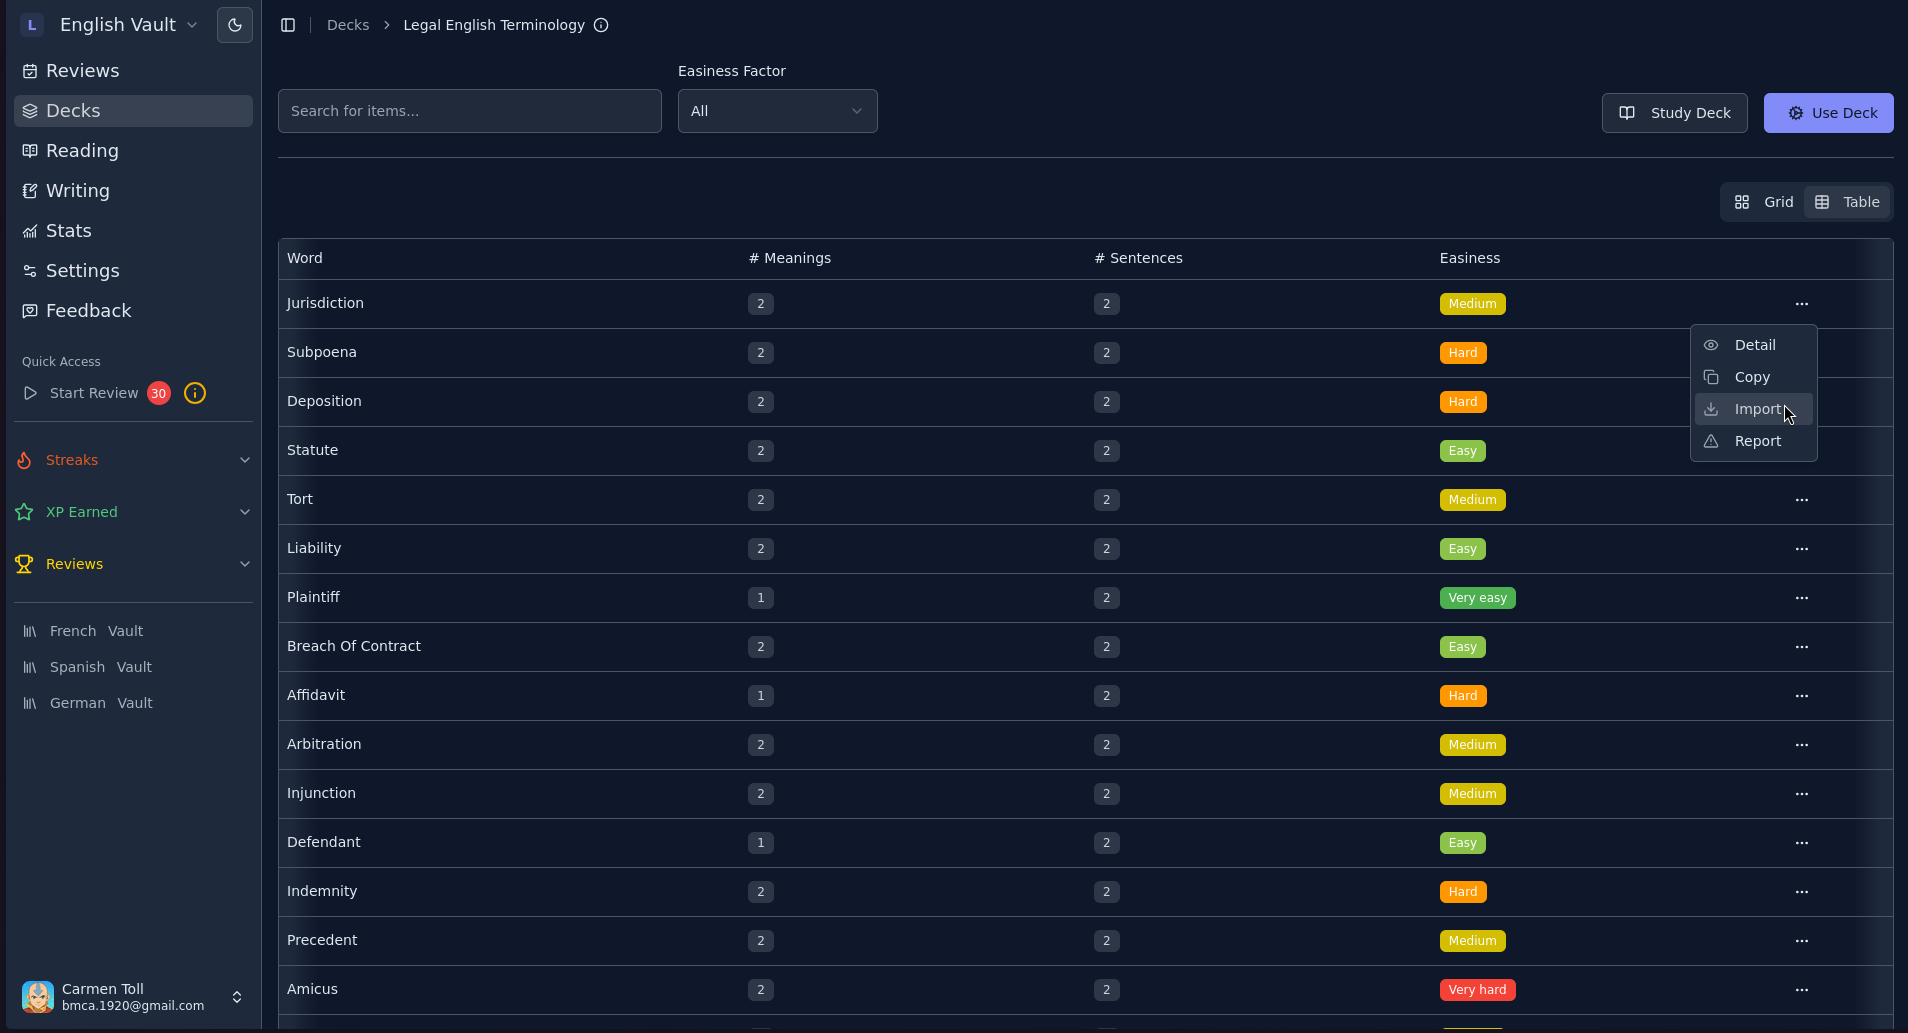Click the flame icon beside Streaks

pyautogui.click(x=23, y=460)
